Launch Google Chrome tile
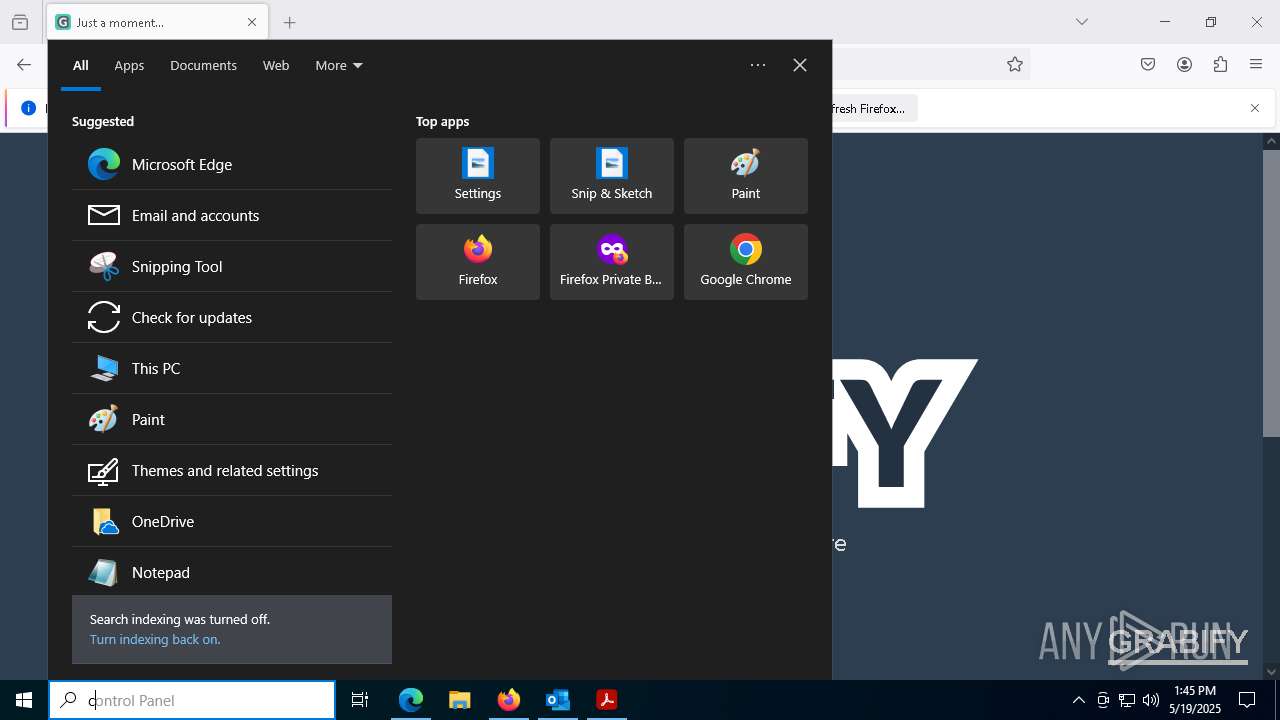 tap(746, 262)
